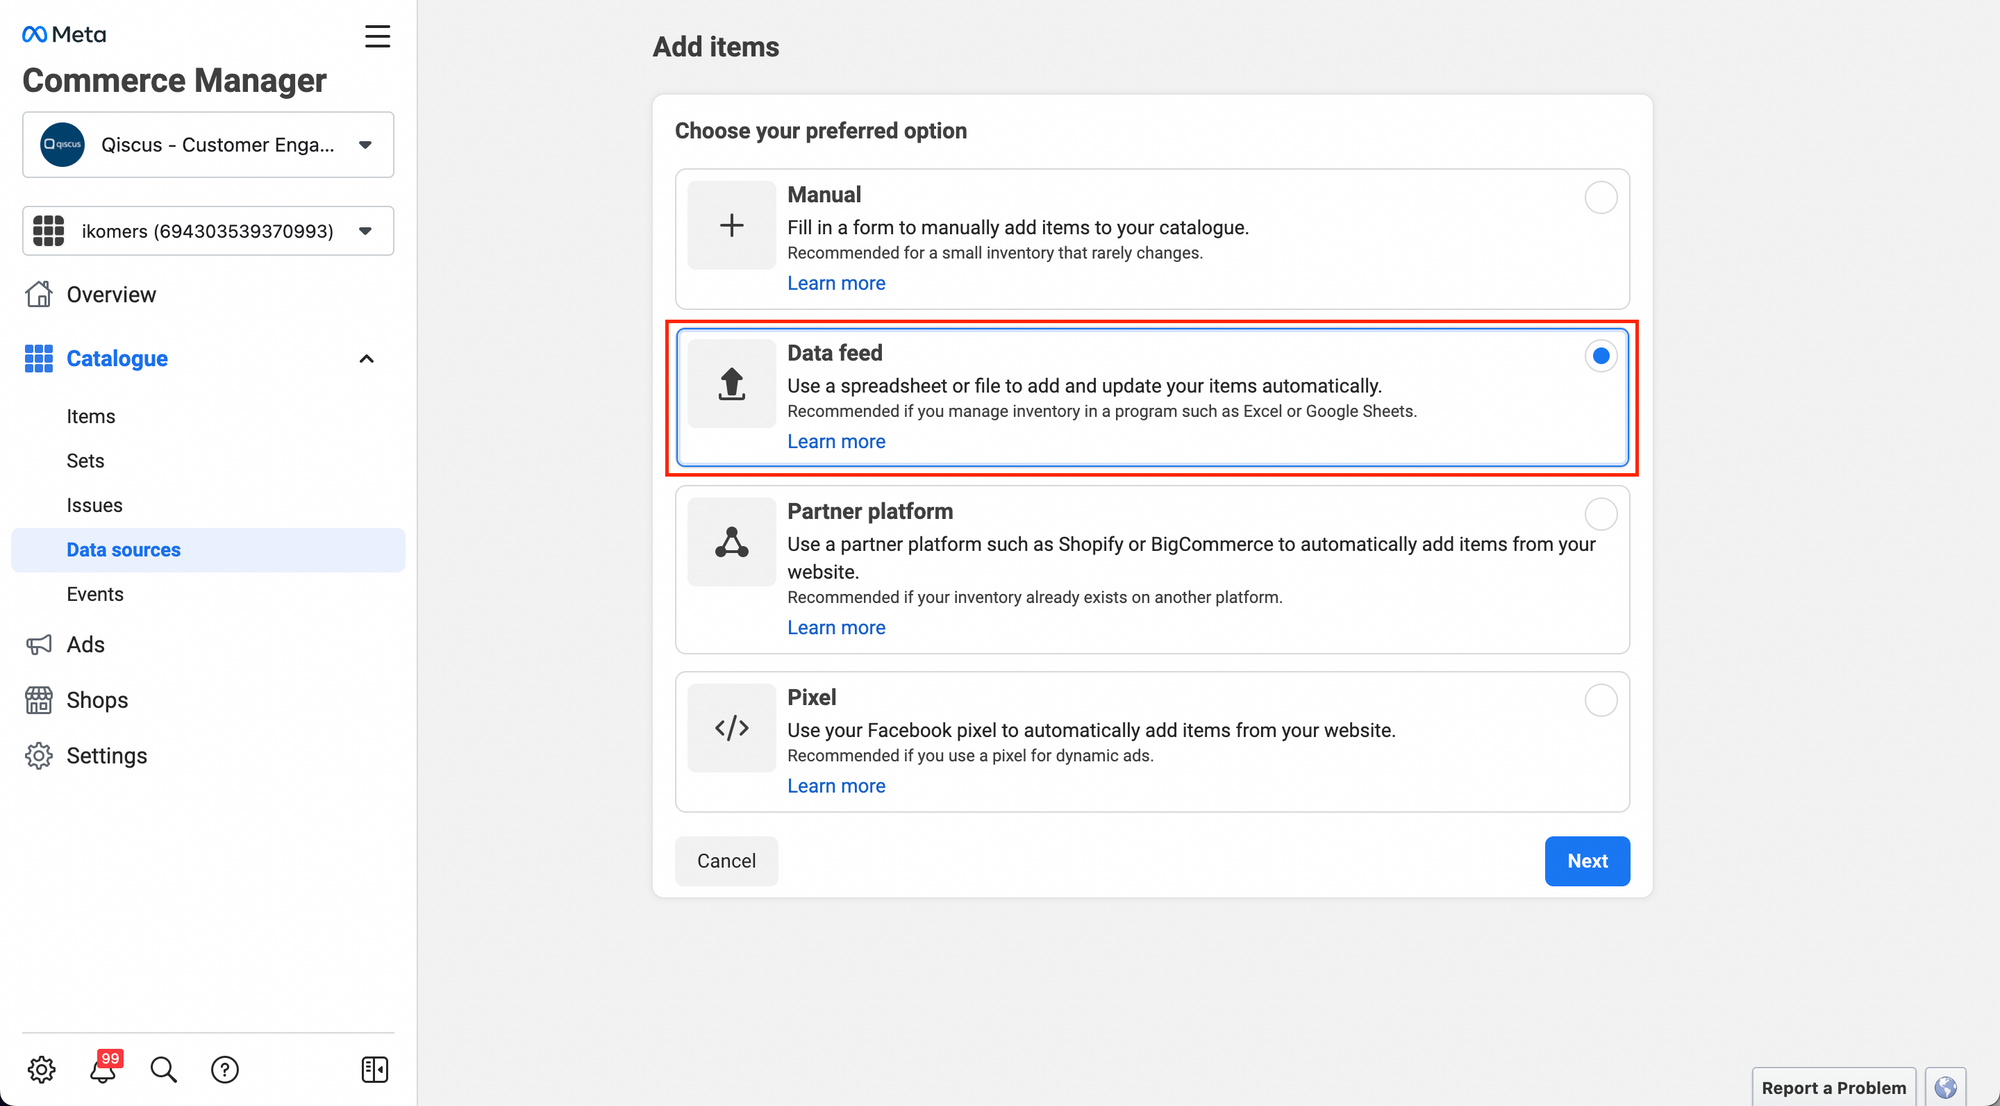Collapse the Catalogue section chevron
This screenshot has height=1106, width=2000.
[x=367, y=359]
